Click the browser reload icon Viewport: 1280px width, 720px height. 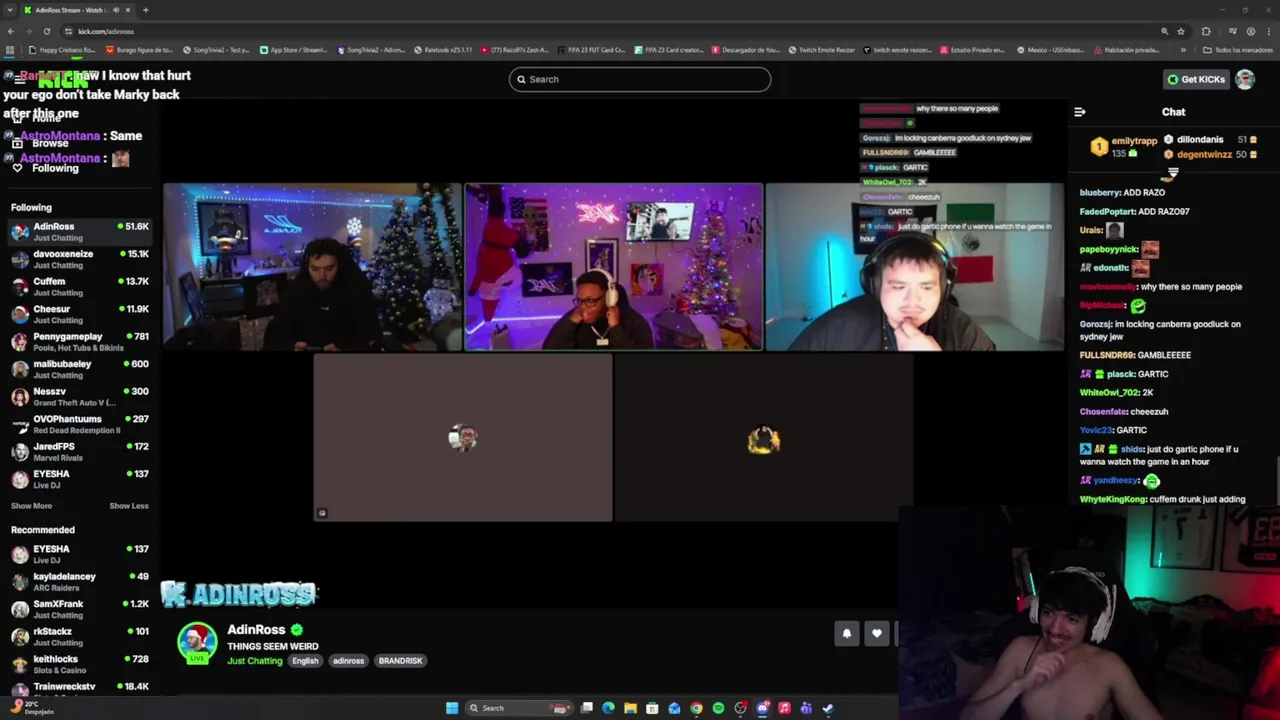pos(49,31)
